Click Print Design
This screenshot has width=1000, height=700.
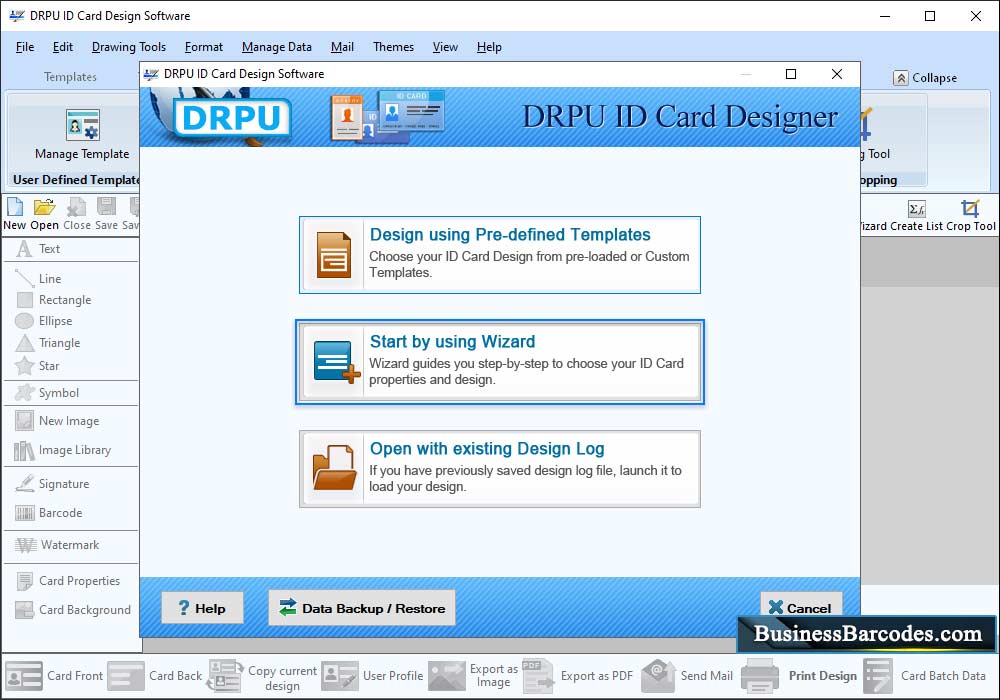coord(800,676)
